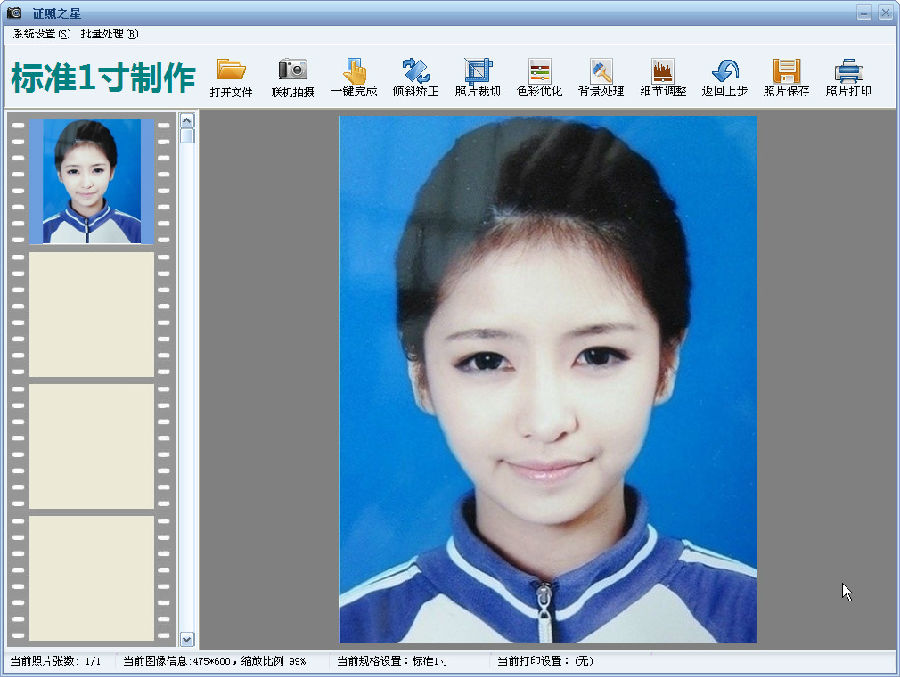This screenshot has height=677, width=900.
Task: Save the photo via 照片保存
Action: pos(786,78)
